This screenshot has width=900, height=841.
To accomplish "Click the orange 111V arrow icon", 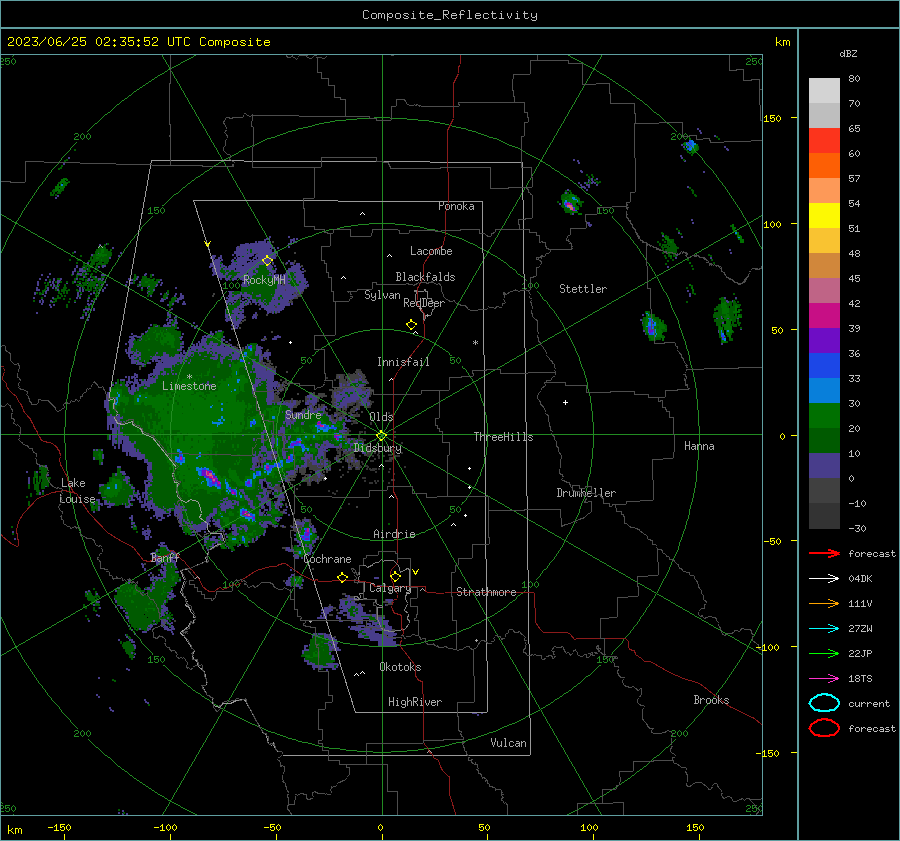I will tap(824, 603).
